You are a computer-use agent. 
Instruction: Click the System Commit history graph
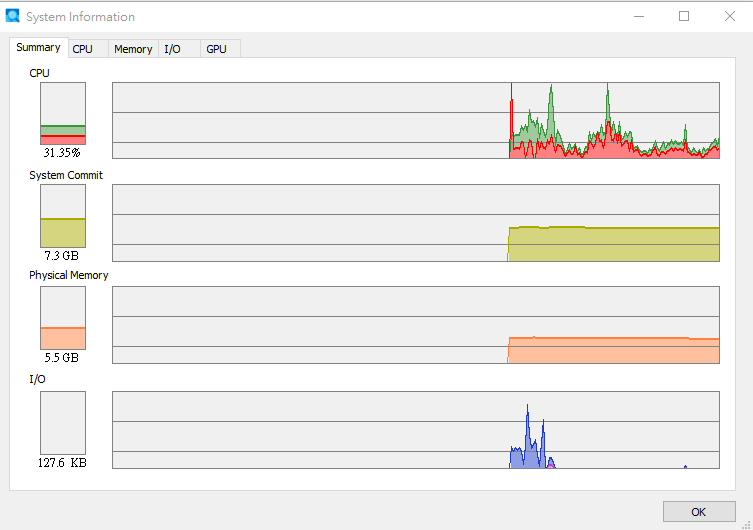click(x=416, y=223)
